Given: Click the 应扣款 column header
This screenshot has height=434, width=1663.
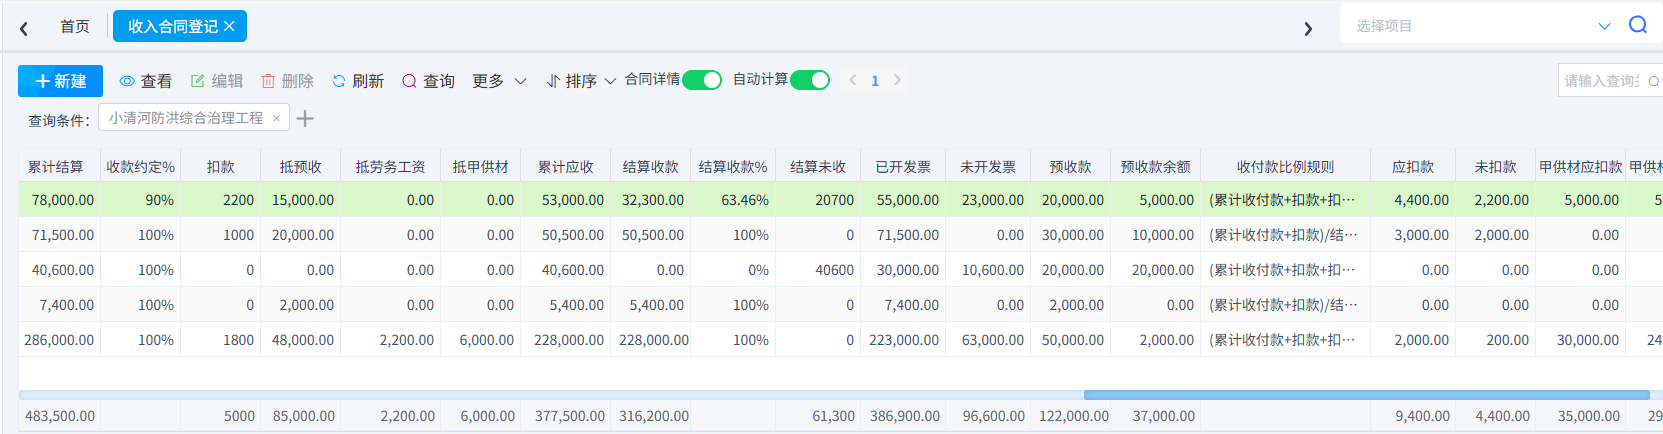Looking at the screenshot, I should (1413, 167).
